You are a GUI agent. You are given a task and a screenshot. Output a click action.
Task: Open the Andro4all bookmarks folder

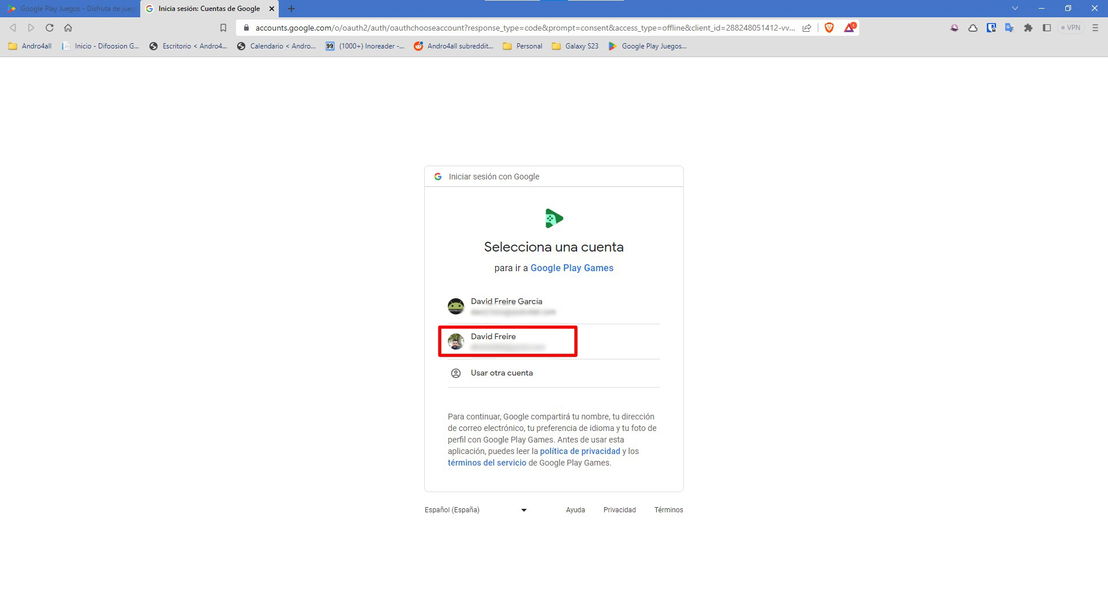(30, 46)
